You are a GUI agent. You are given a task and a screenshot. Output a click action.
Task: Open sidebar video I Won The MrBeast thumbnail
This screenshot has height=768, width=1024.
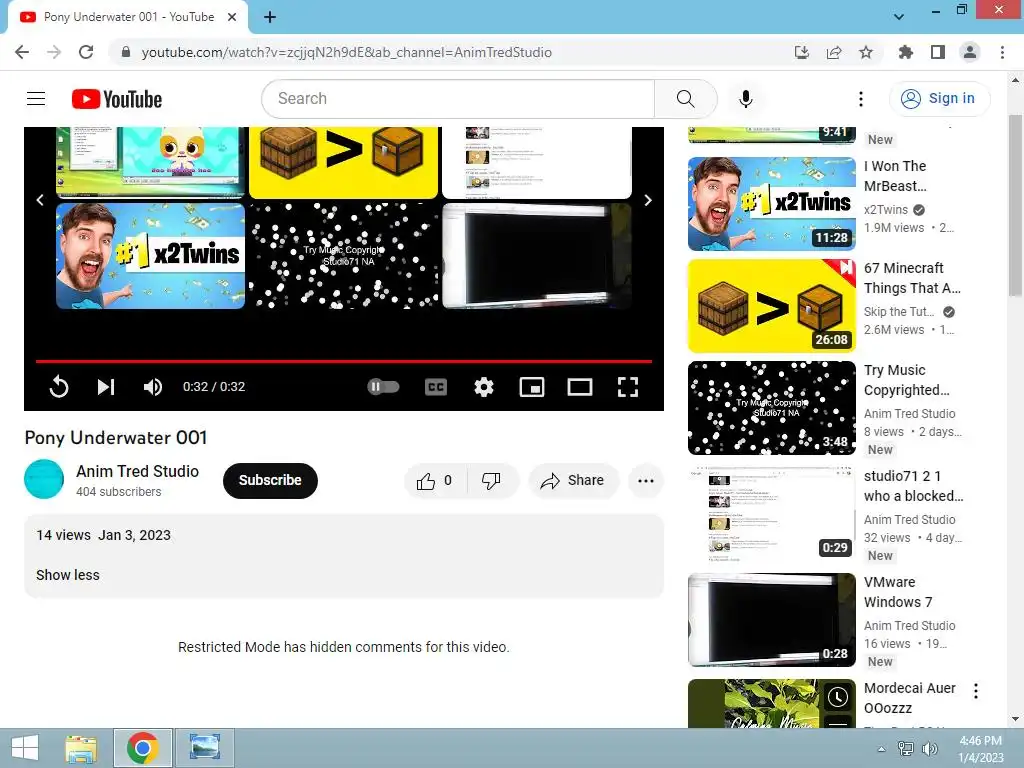[771, 204]
